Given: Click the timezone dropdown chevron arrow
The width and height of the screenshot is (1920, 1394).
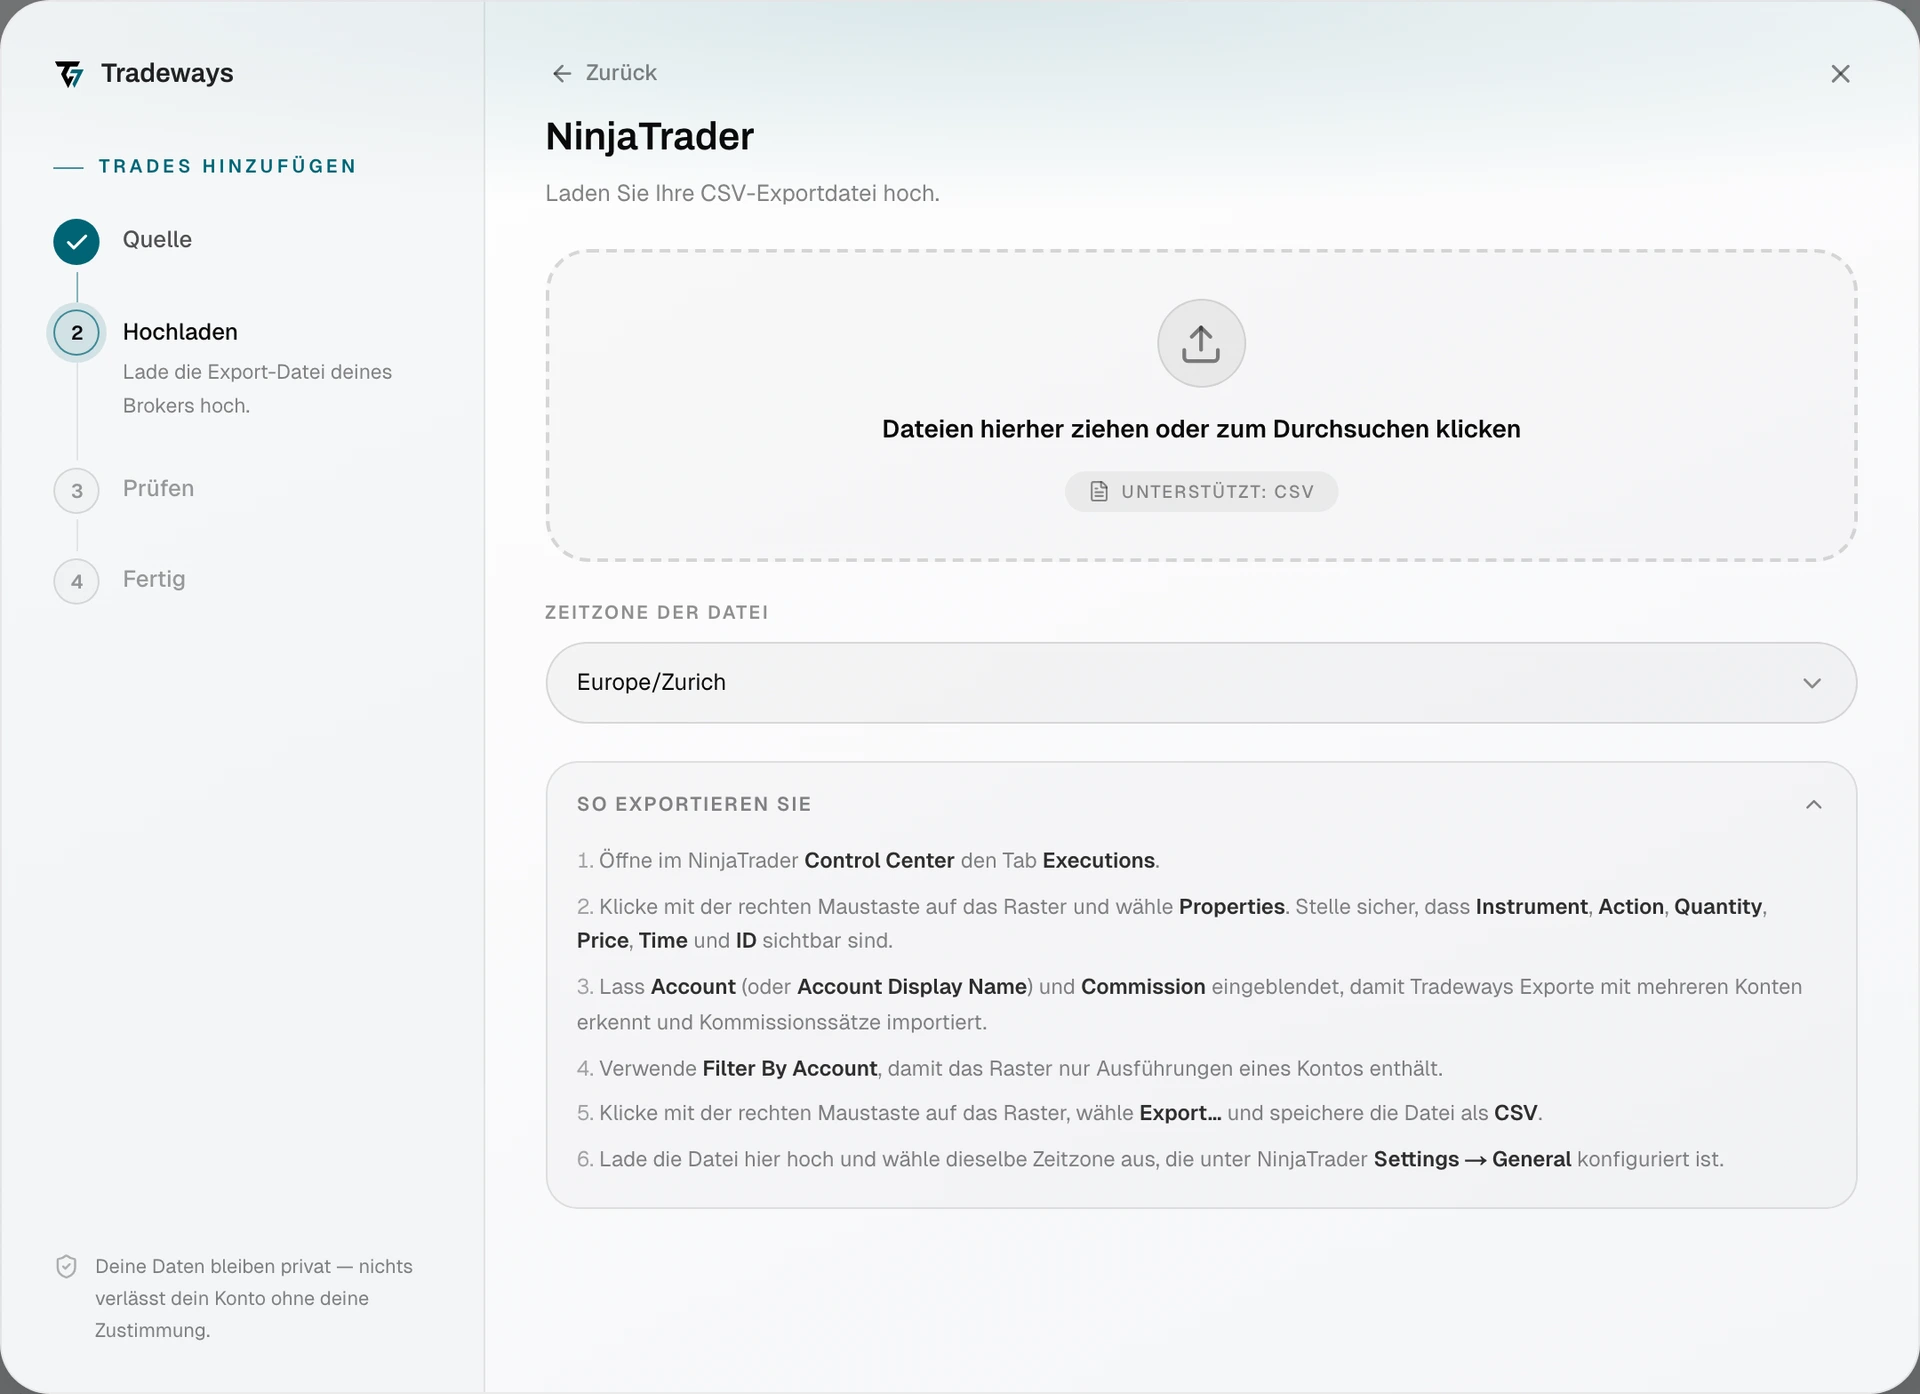Looking at the screenshot, I should (x=1812, y=683).
